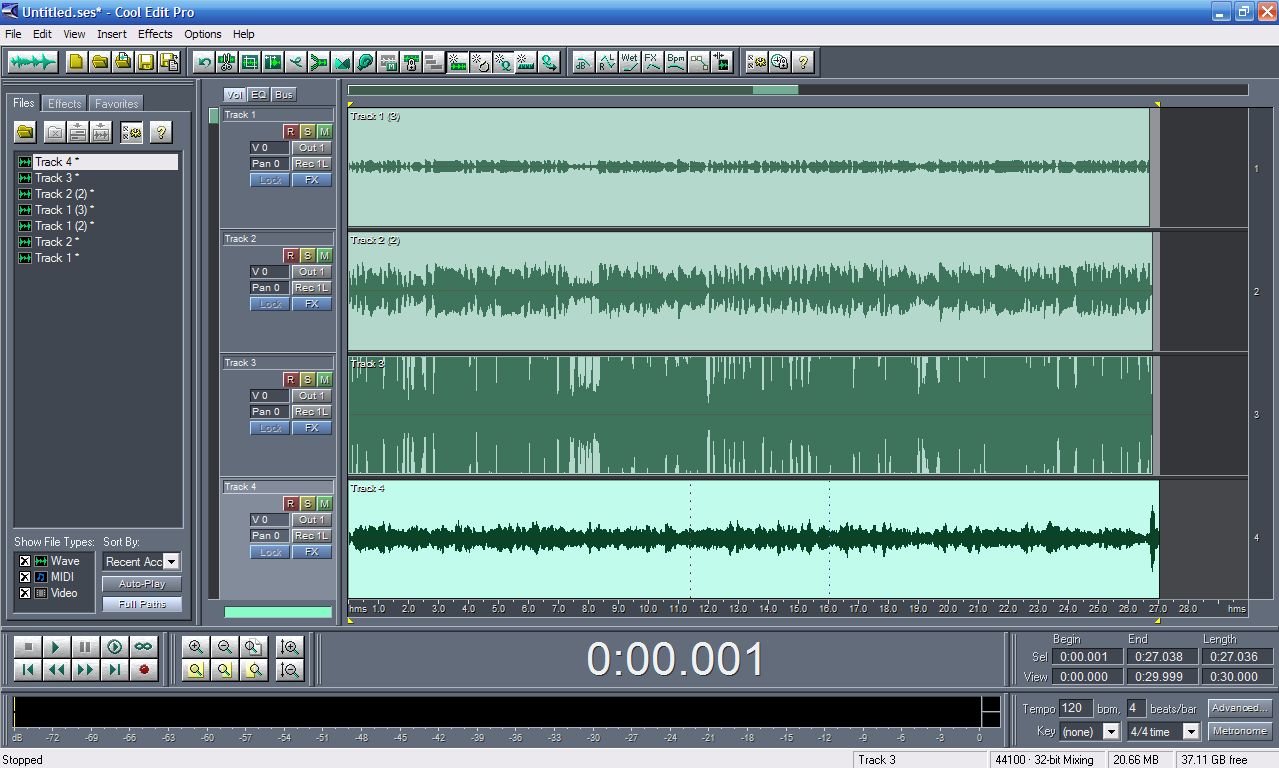Stop playback with the Stop button

pyautogui.click(x=28, y=647)
